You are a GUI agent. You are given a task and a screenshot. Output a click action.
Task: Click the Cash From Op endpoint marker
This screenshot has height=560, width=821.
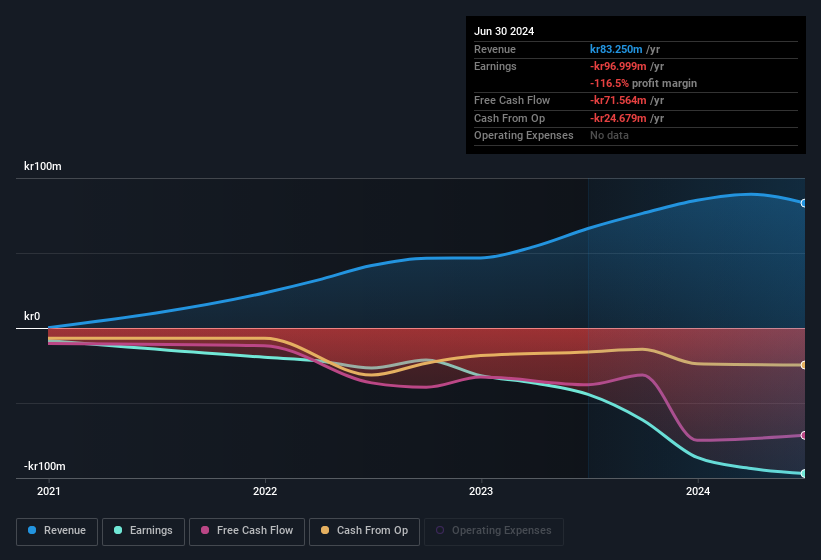tap(804, 365)
